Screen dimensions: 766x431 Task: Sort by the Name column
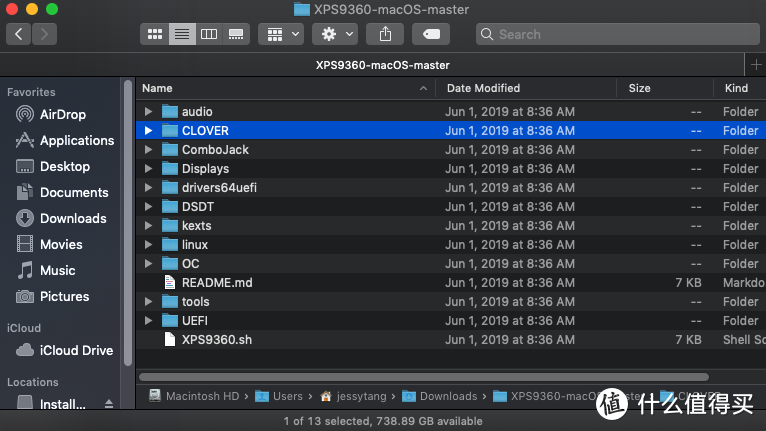(x=285, y=88)
